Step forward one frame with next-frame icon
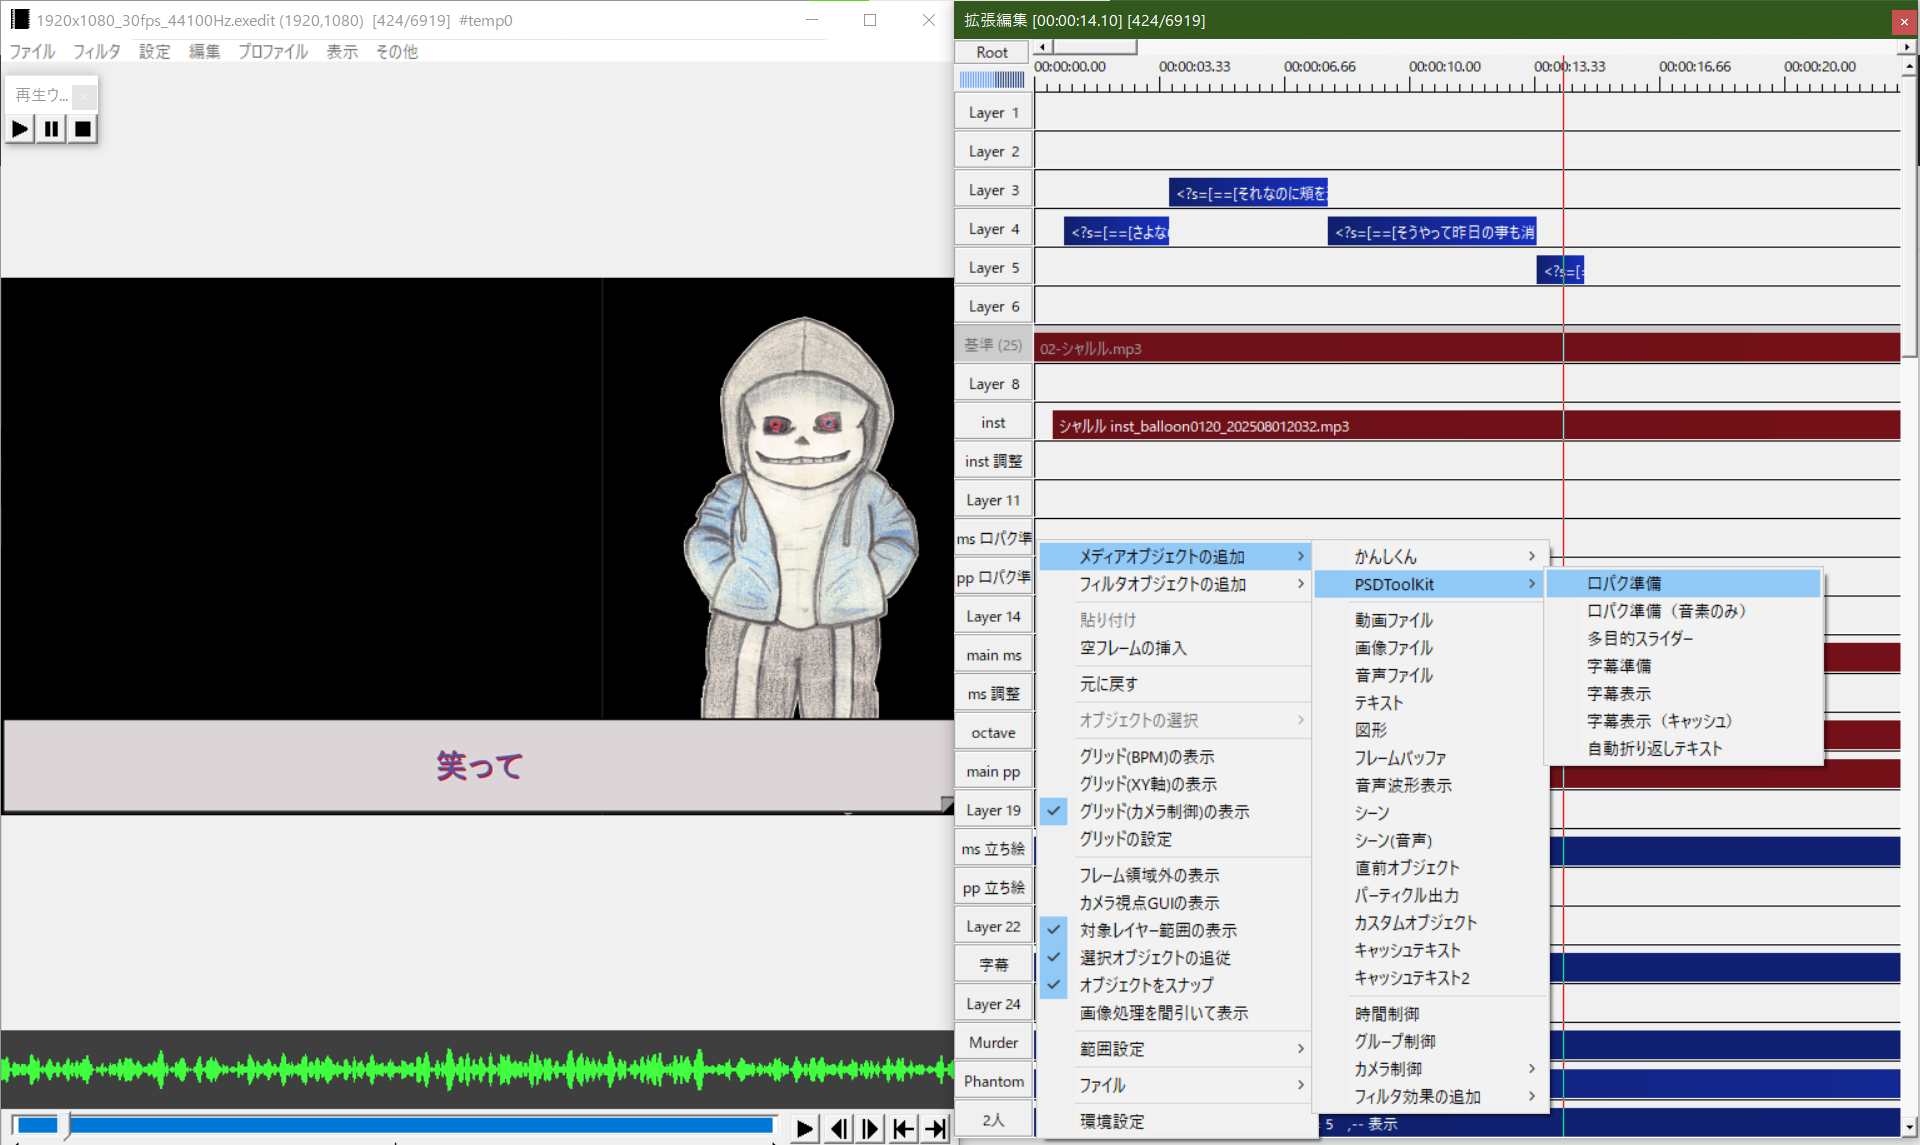The width and height of the screenshot is (1920, 1145). click(x=870, y=1129)
